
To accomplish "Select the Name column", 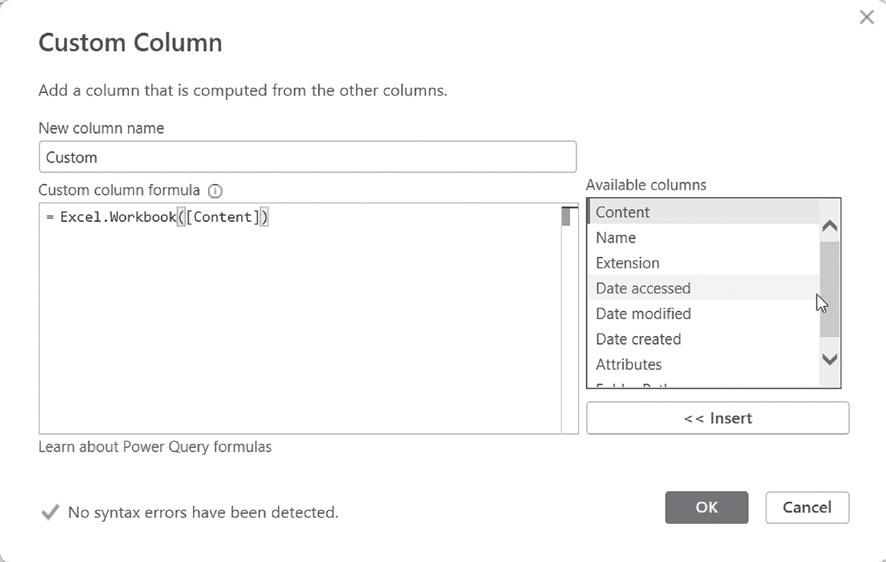I will [616, 238].
